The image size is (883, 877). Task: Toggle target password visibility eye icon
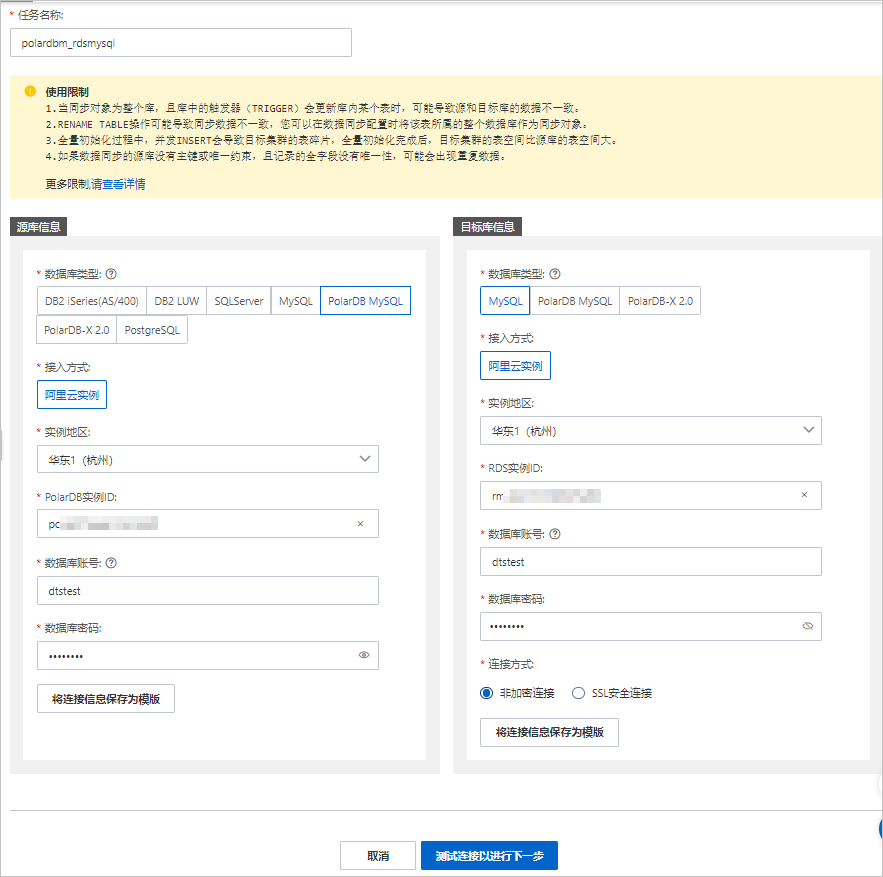[x=808, y=626]
